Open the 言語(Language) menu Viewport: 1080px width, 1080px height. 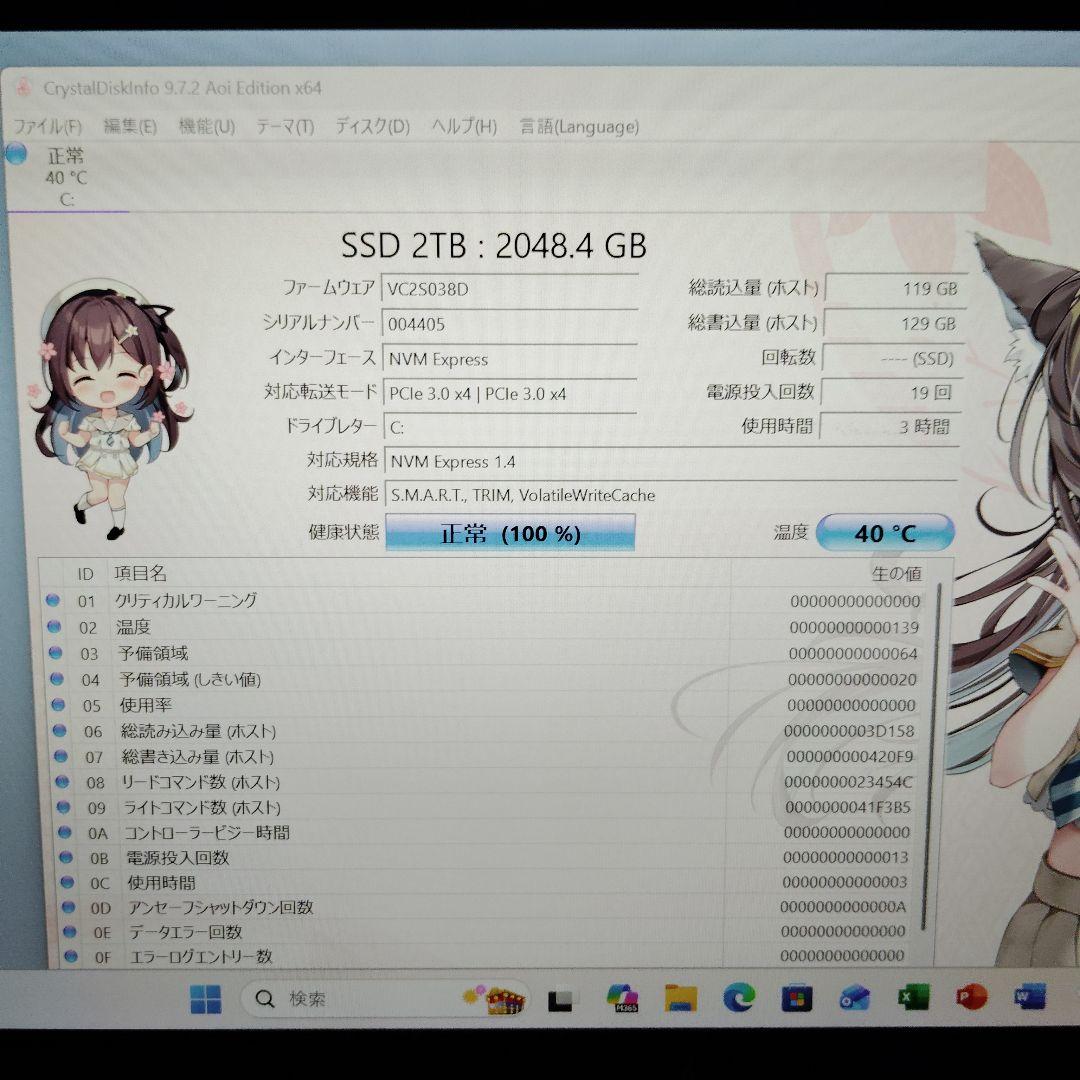pos(577,127)
